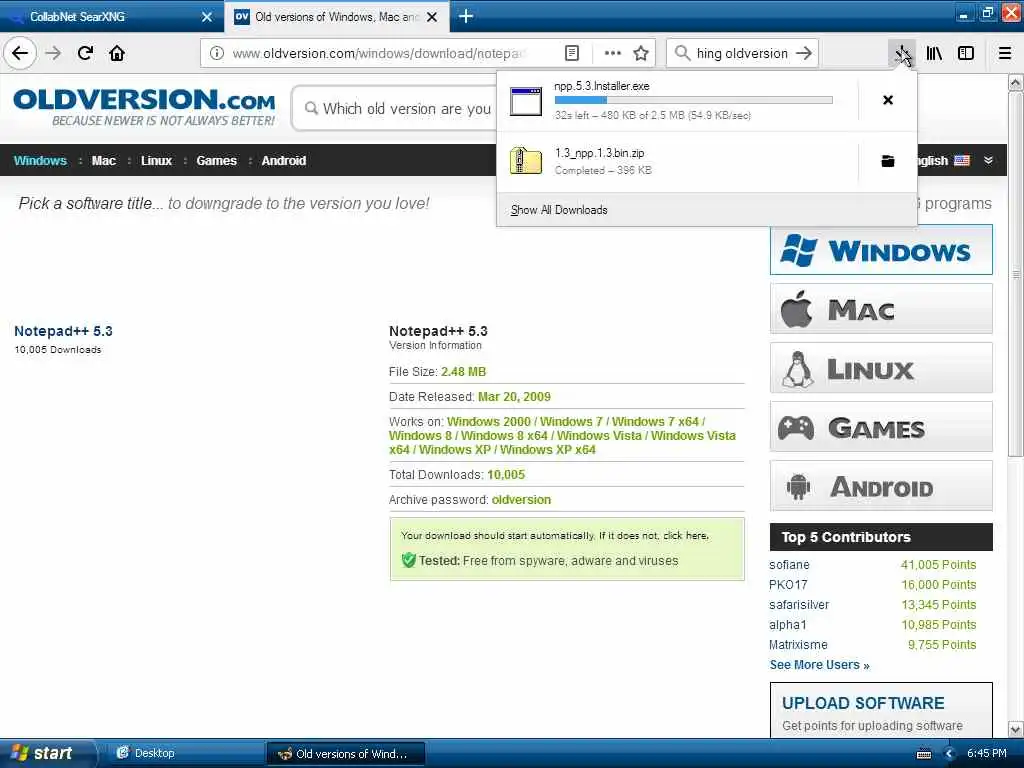This screenshot has height=768, width=1024.
Task: Close the CollabNet SearXNG tab
Action: [x=206, y=17]
